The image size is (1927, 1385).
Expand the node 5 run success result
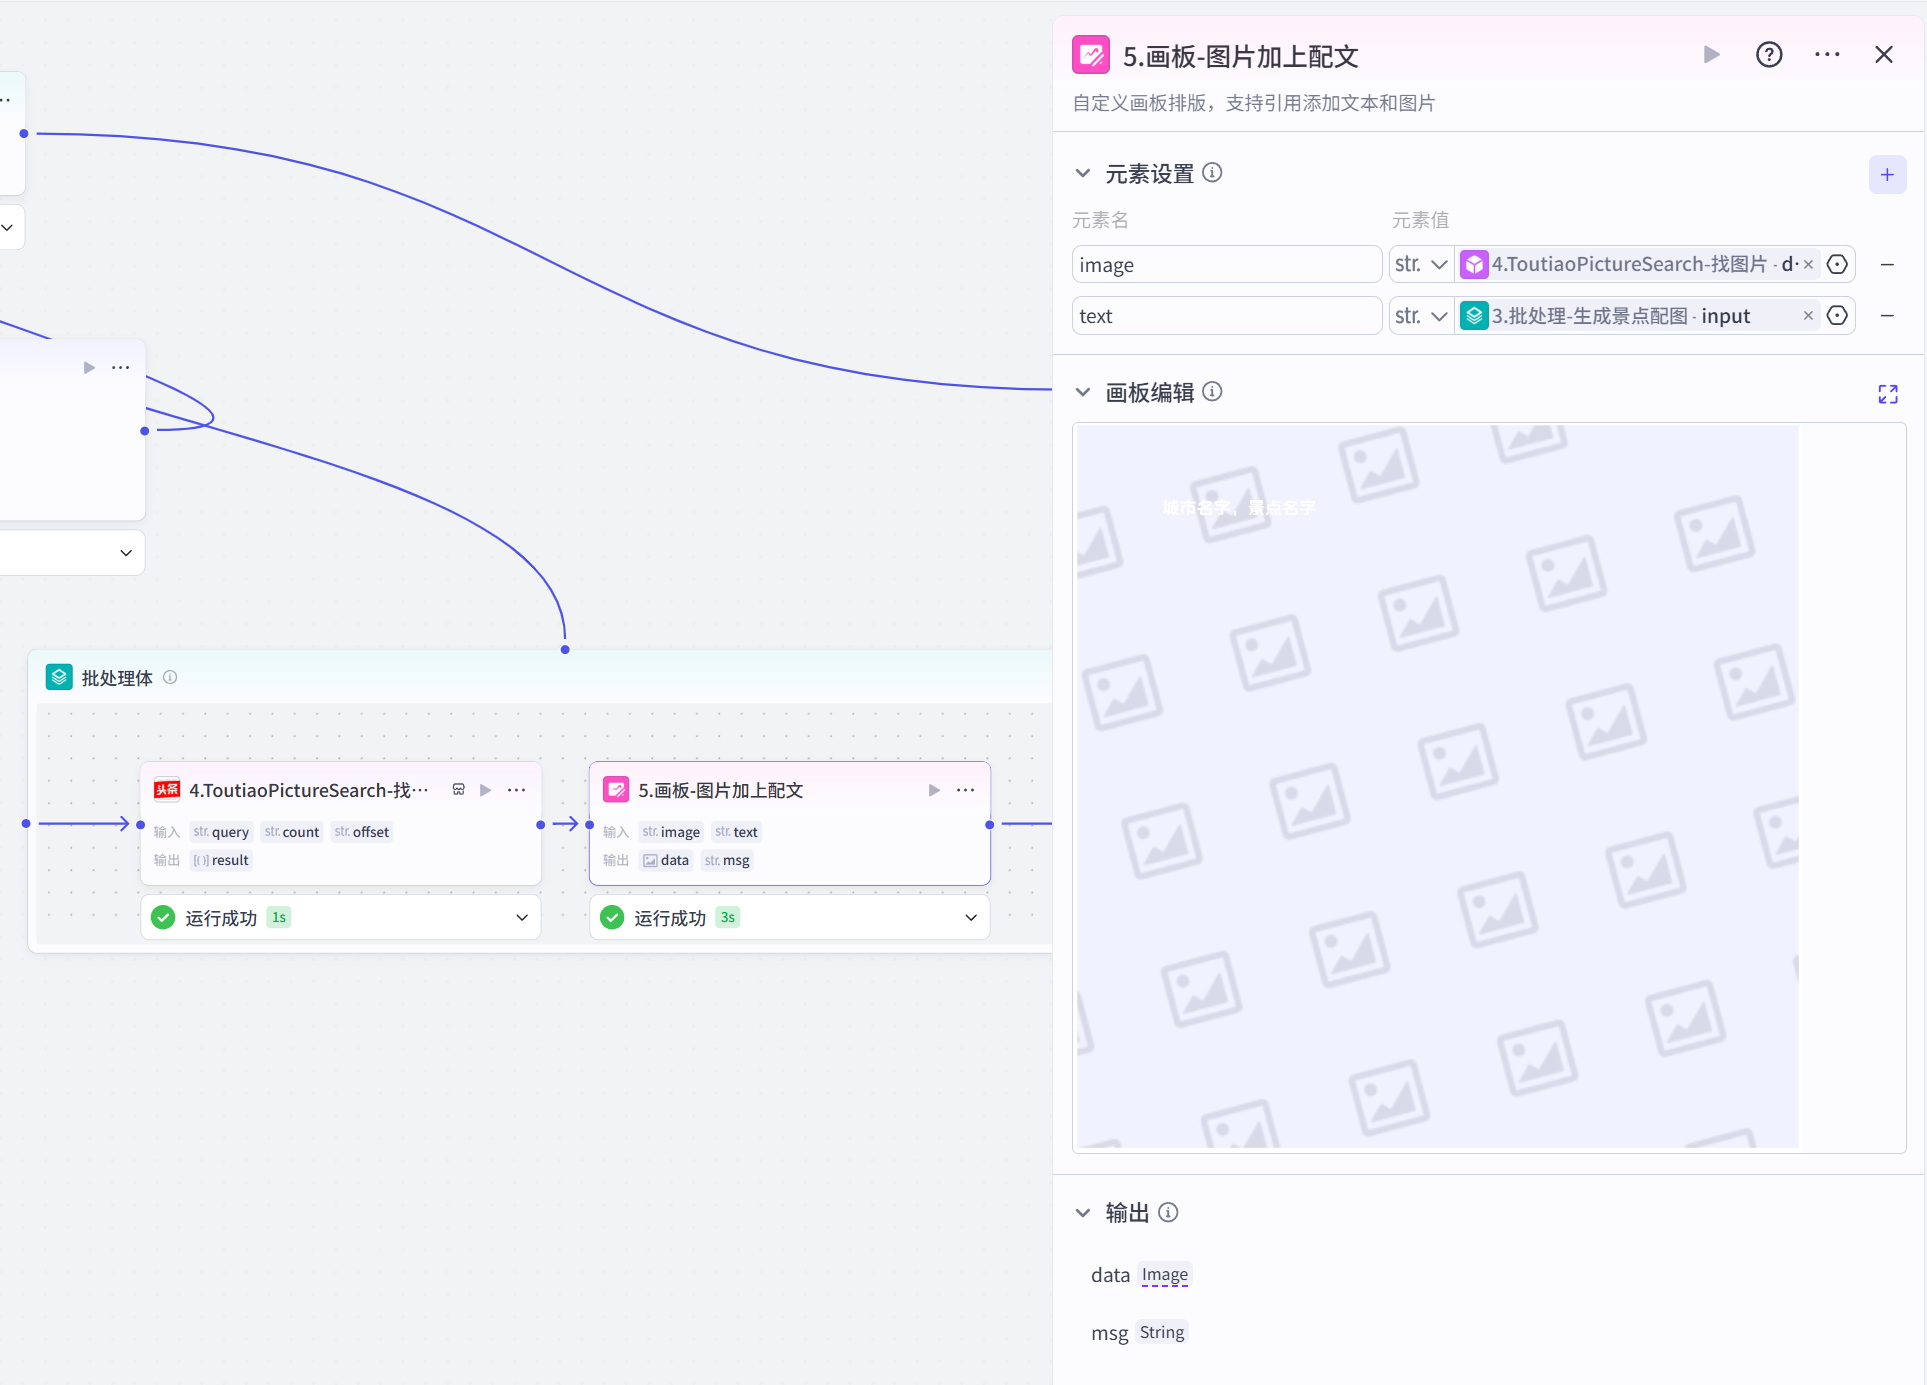tap(970, 918)
